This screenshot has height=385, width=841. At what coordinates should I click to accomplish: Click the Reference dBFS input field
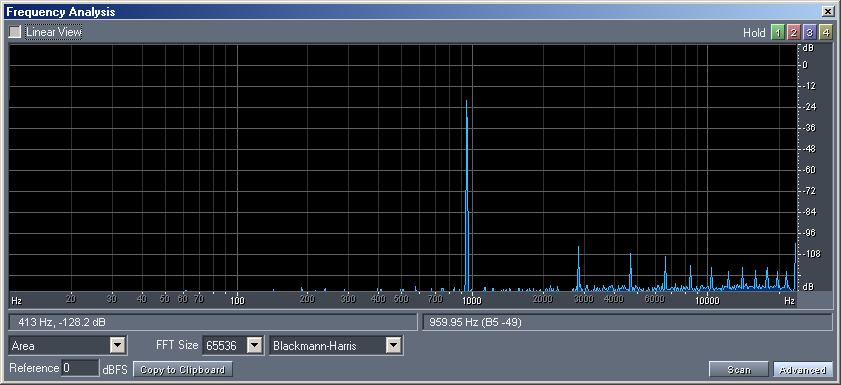80,368
